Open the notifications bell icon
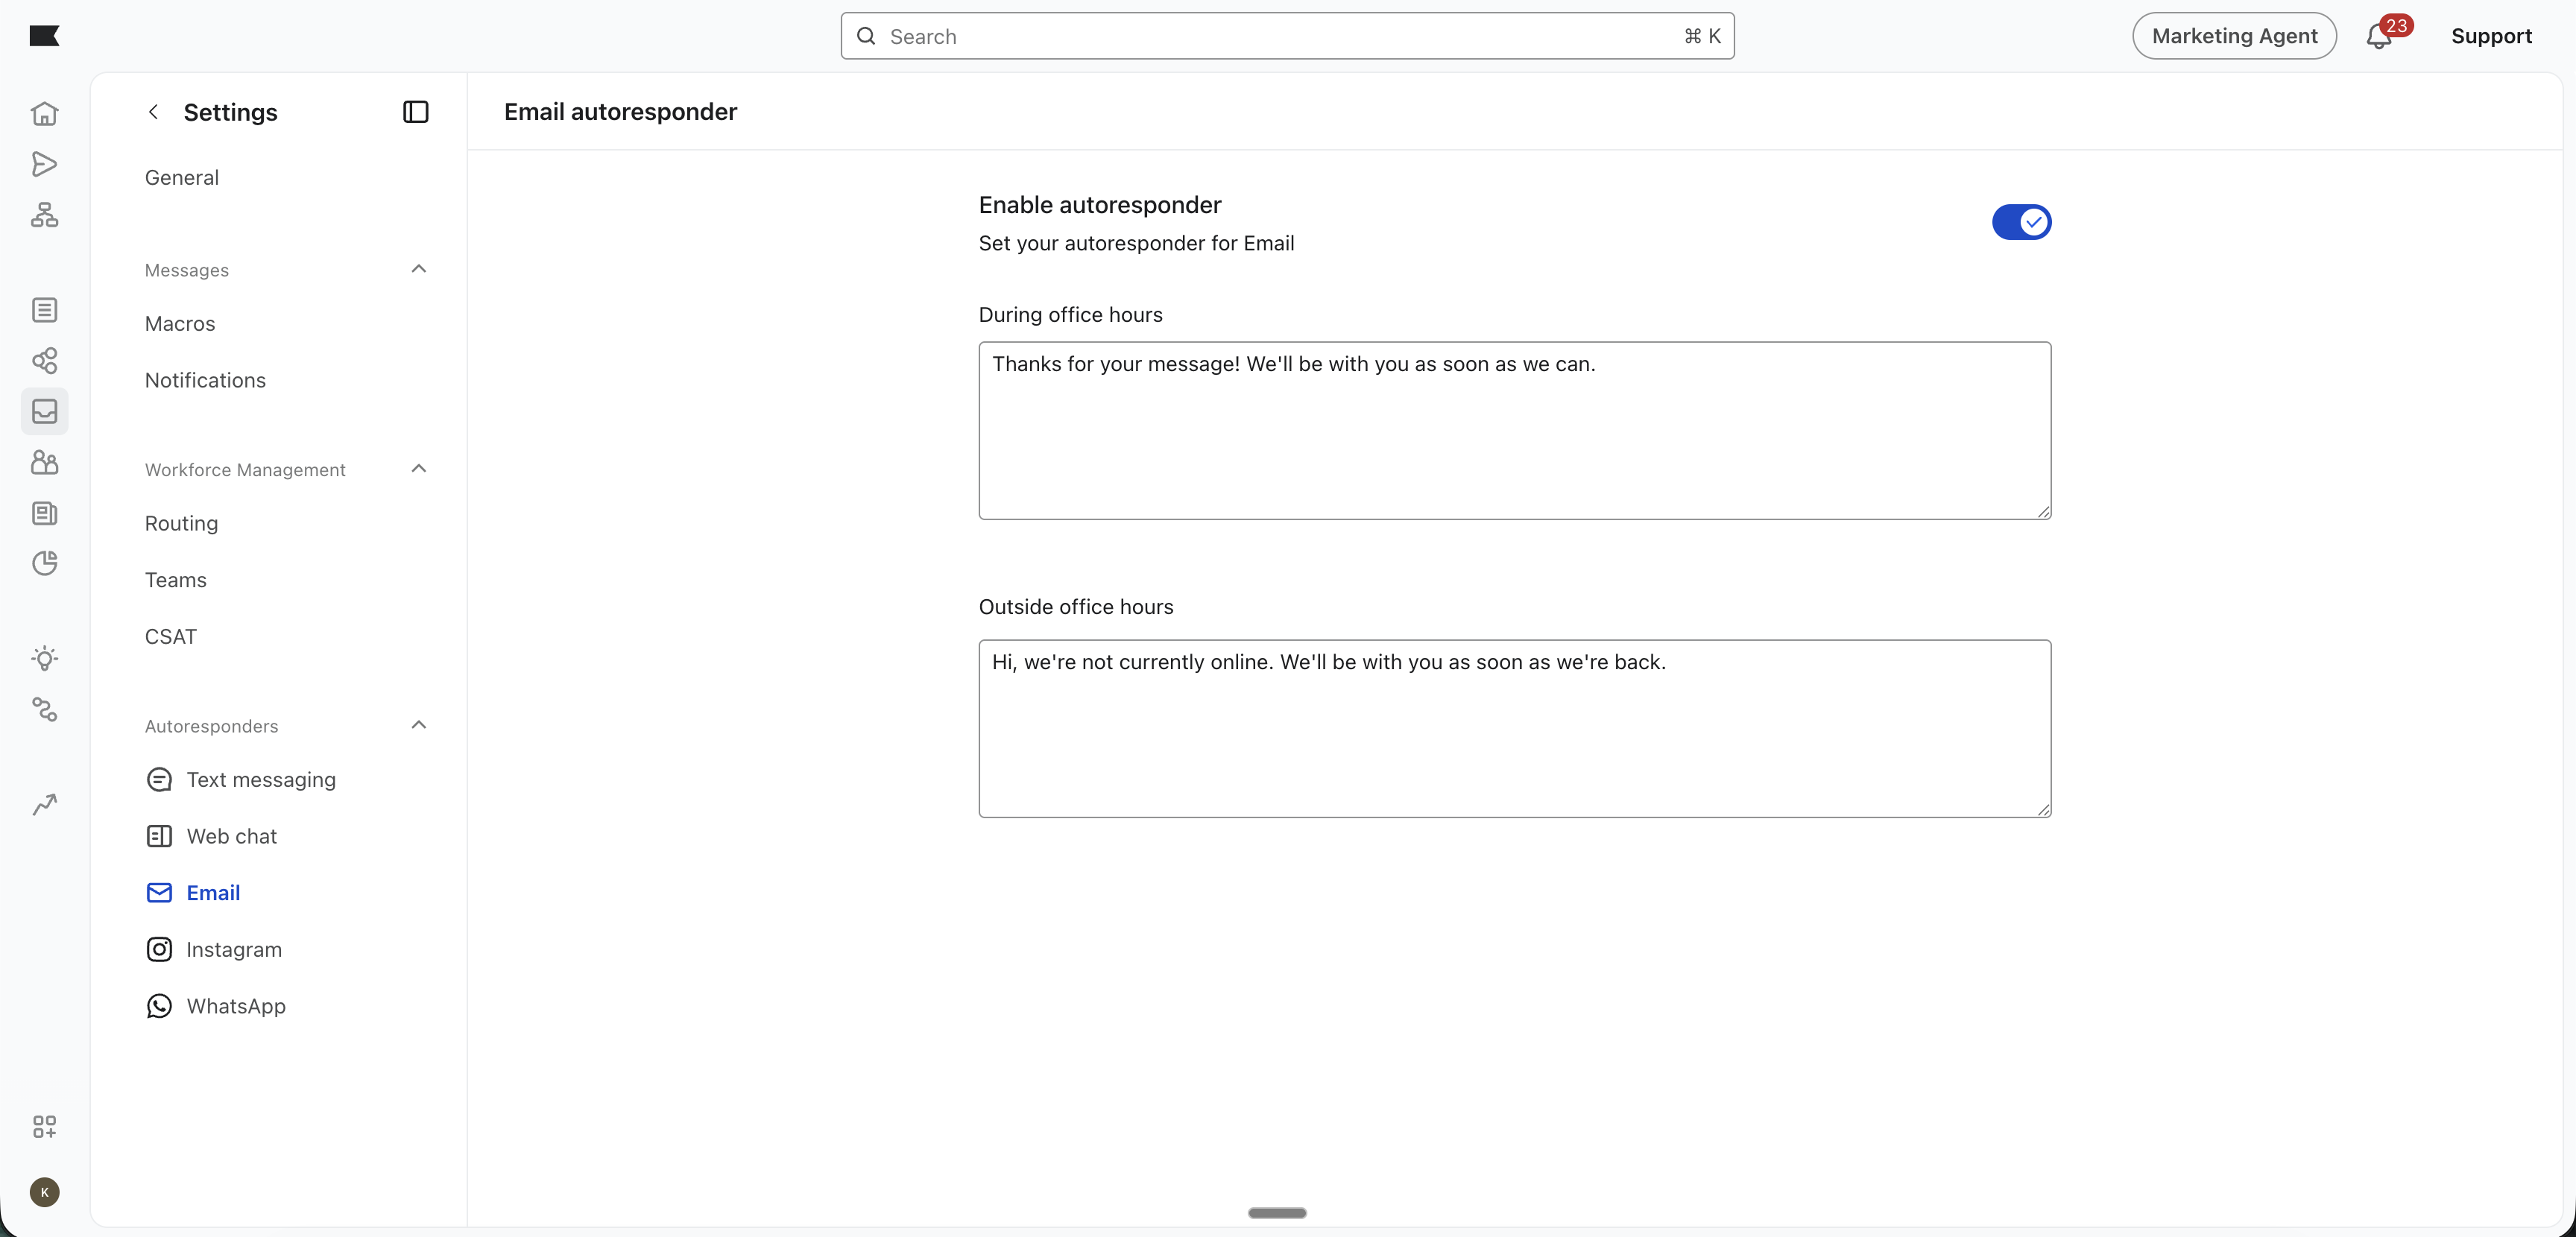 pyautogui.click(x=2378, y=37)
